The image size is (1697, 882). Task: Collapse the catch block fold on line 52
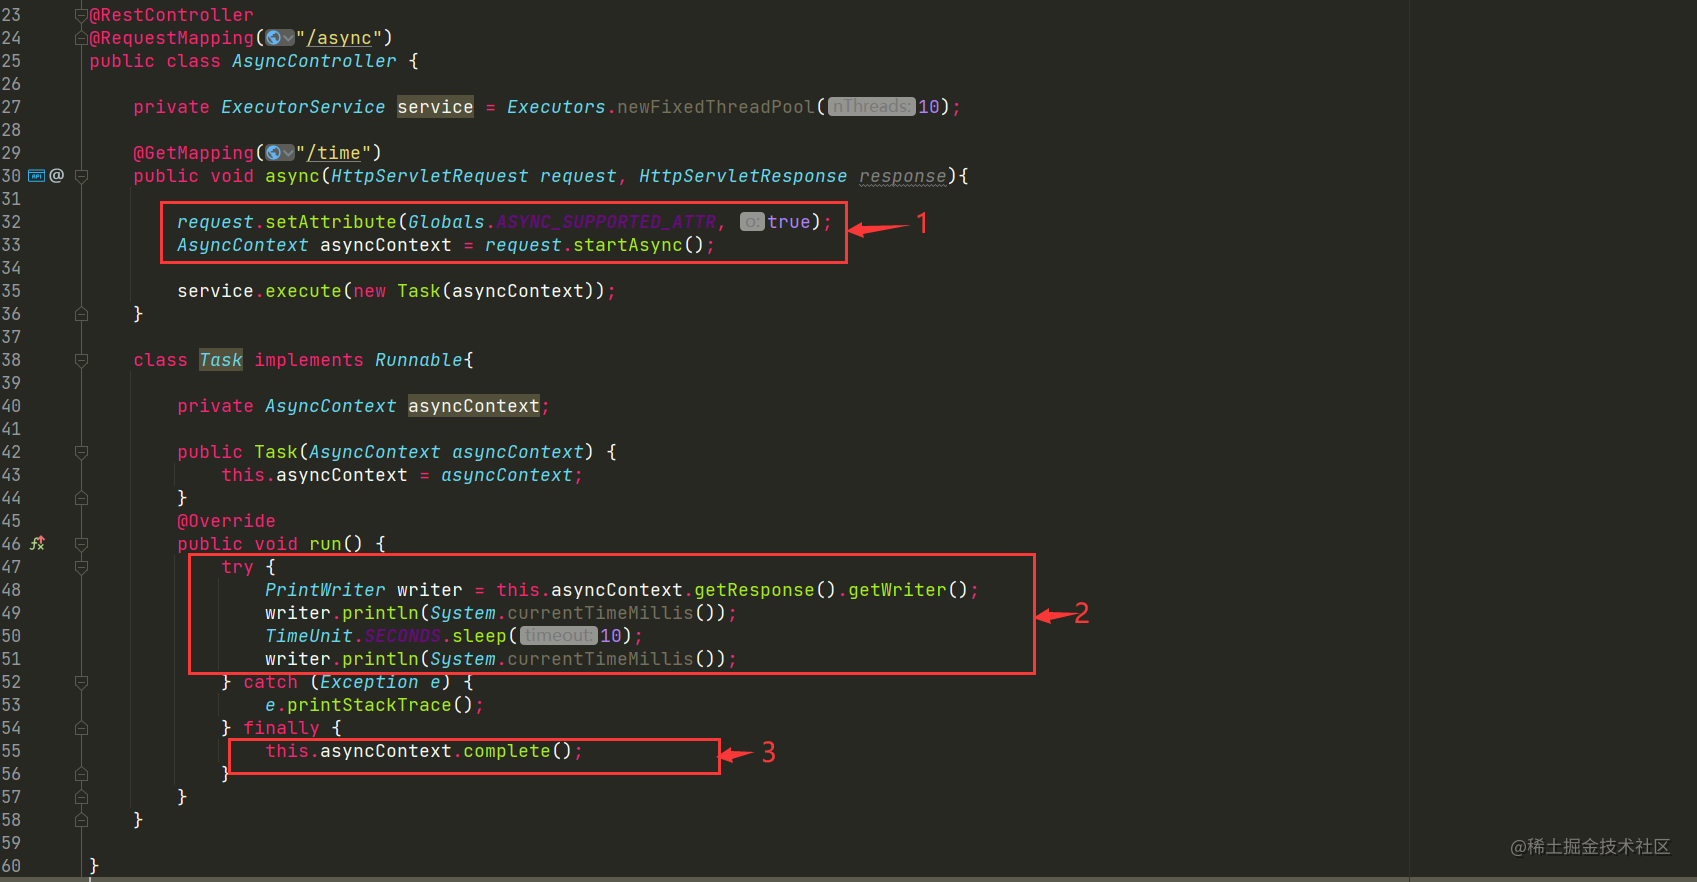point(82,682)
